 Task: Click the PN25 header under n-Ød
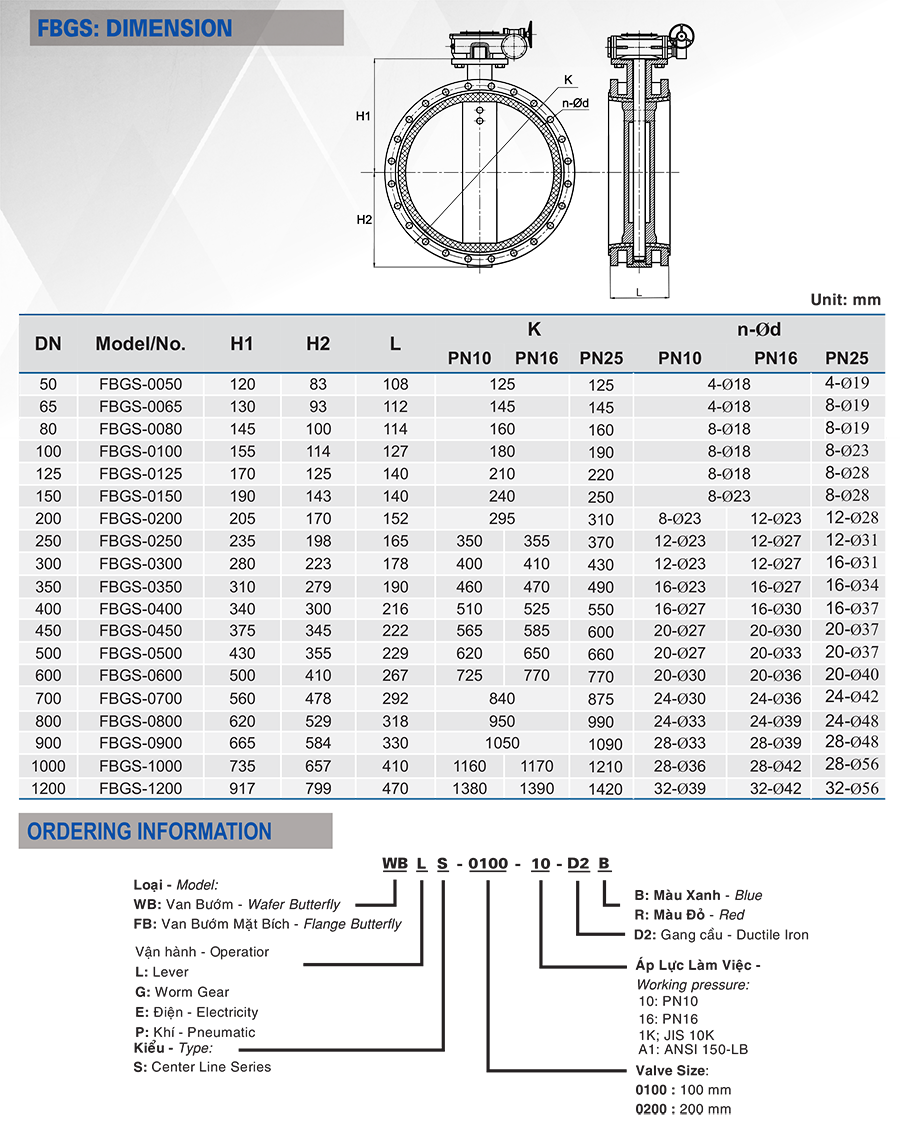pos(847,358)
